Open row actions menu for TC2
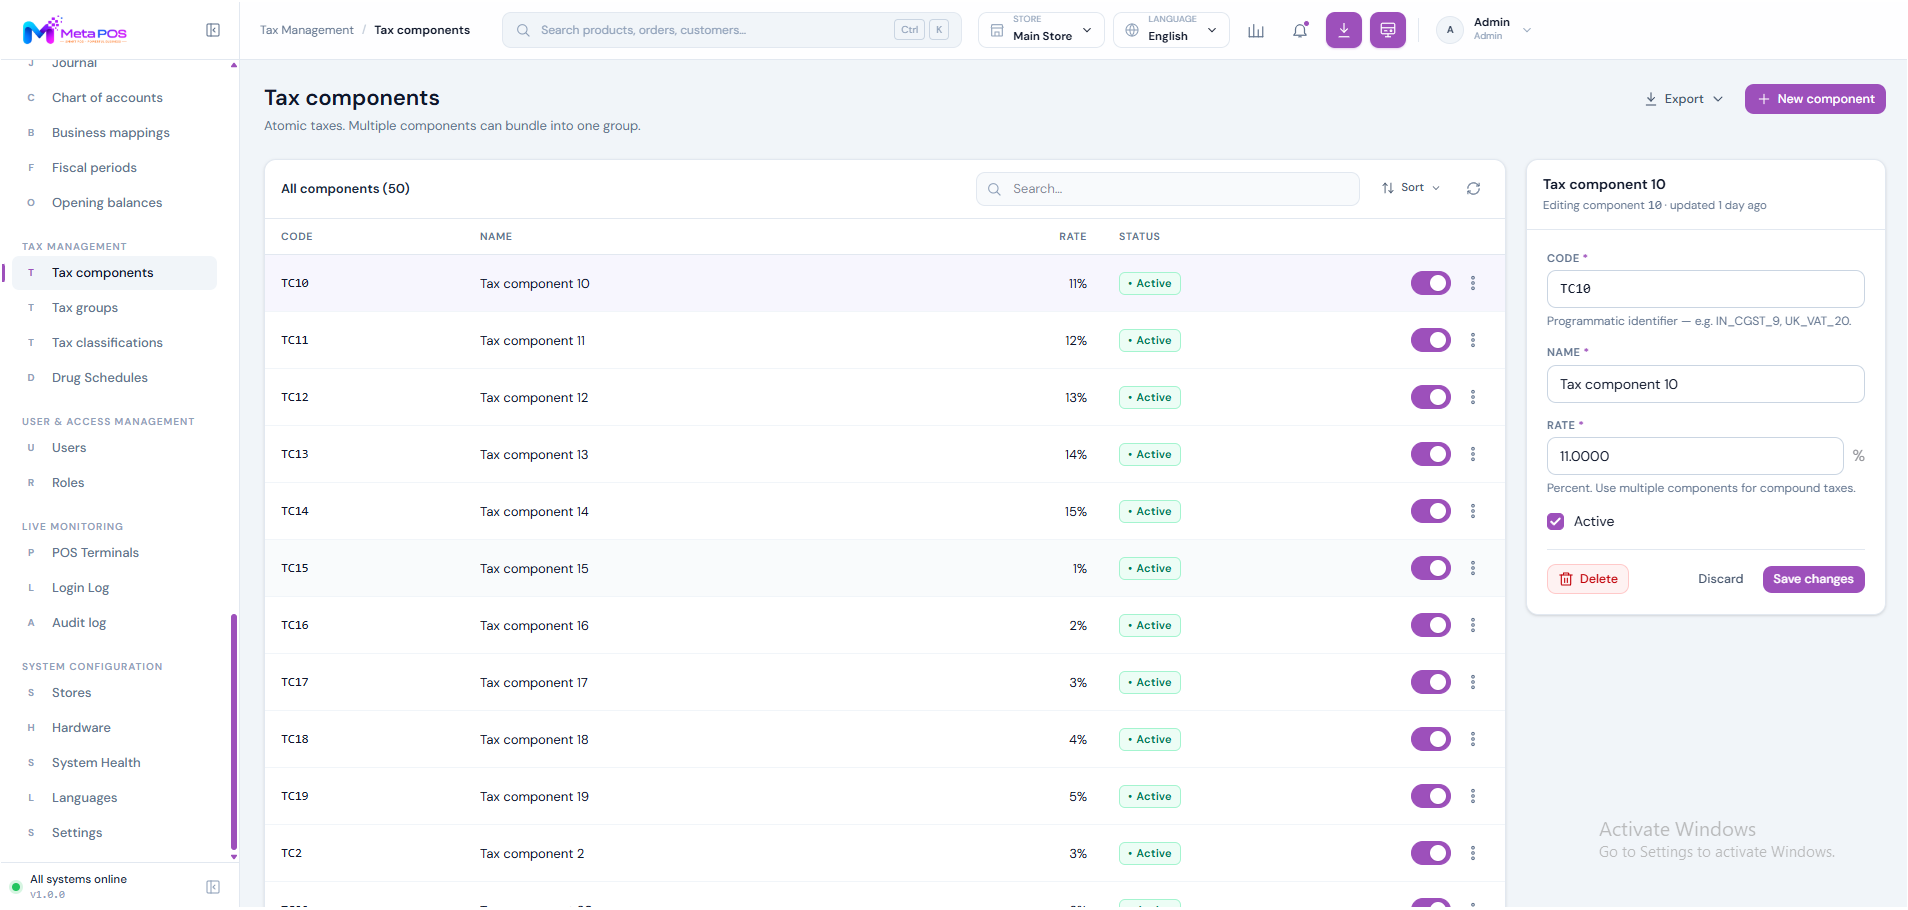 click(x=1473, y=853)
